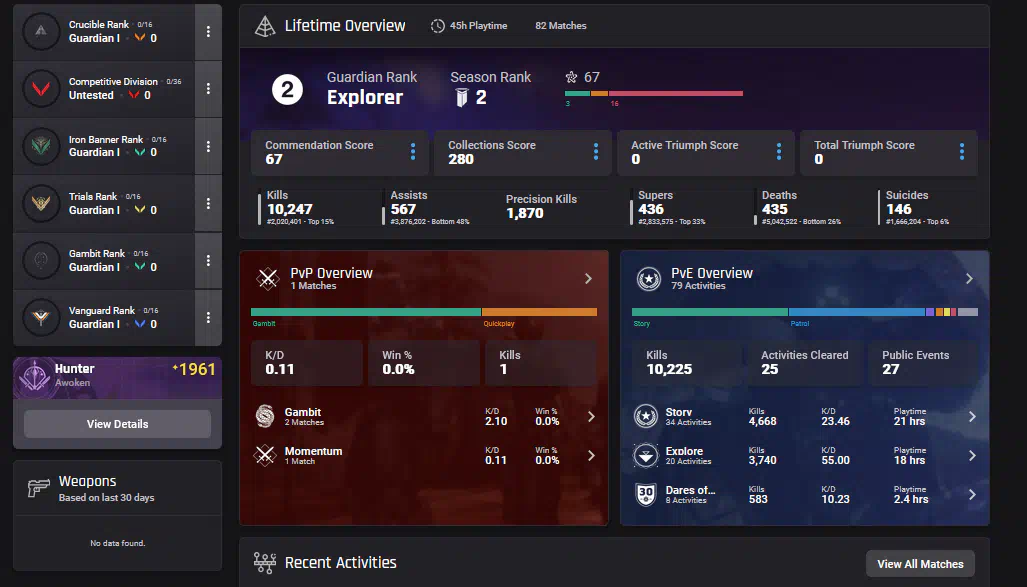Expand PvE Overview with chevron arrow
1027x587 pixels.
[x=969, y=278]
